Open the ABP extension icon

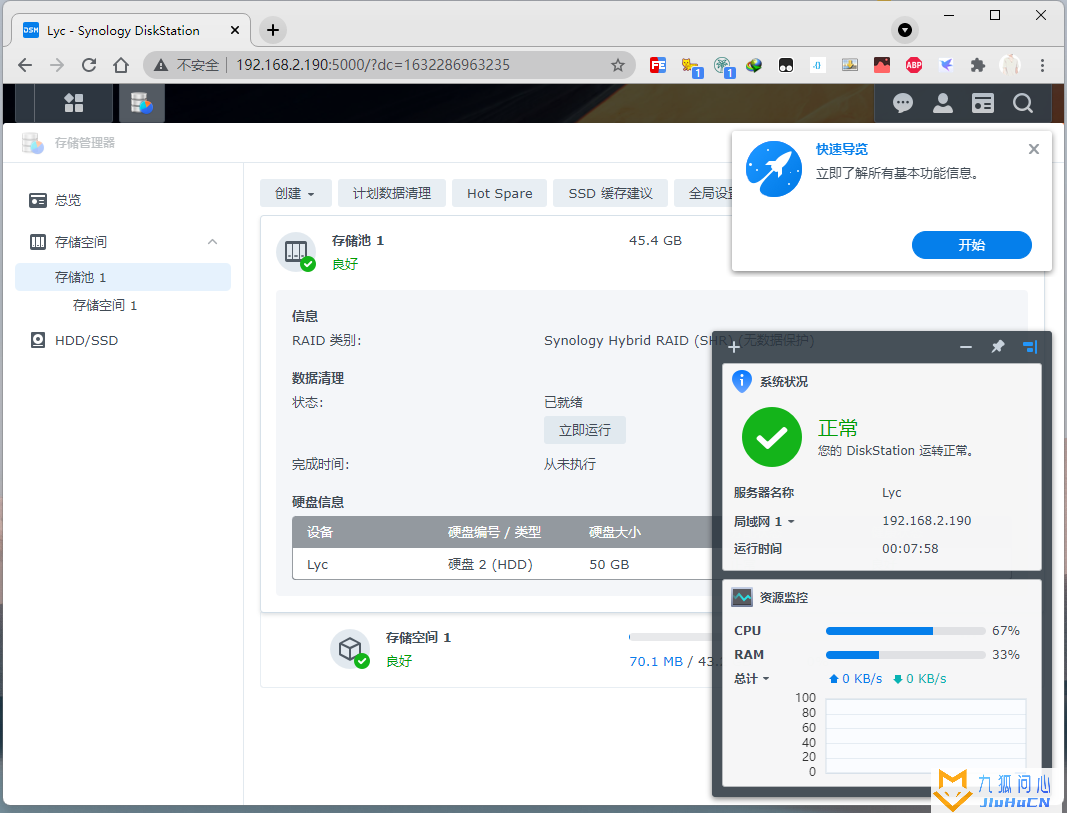click(x=914, y=65)
